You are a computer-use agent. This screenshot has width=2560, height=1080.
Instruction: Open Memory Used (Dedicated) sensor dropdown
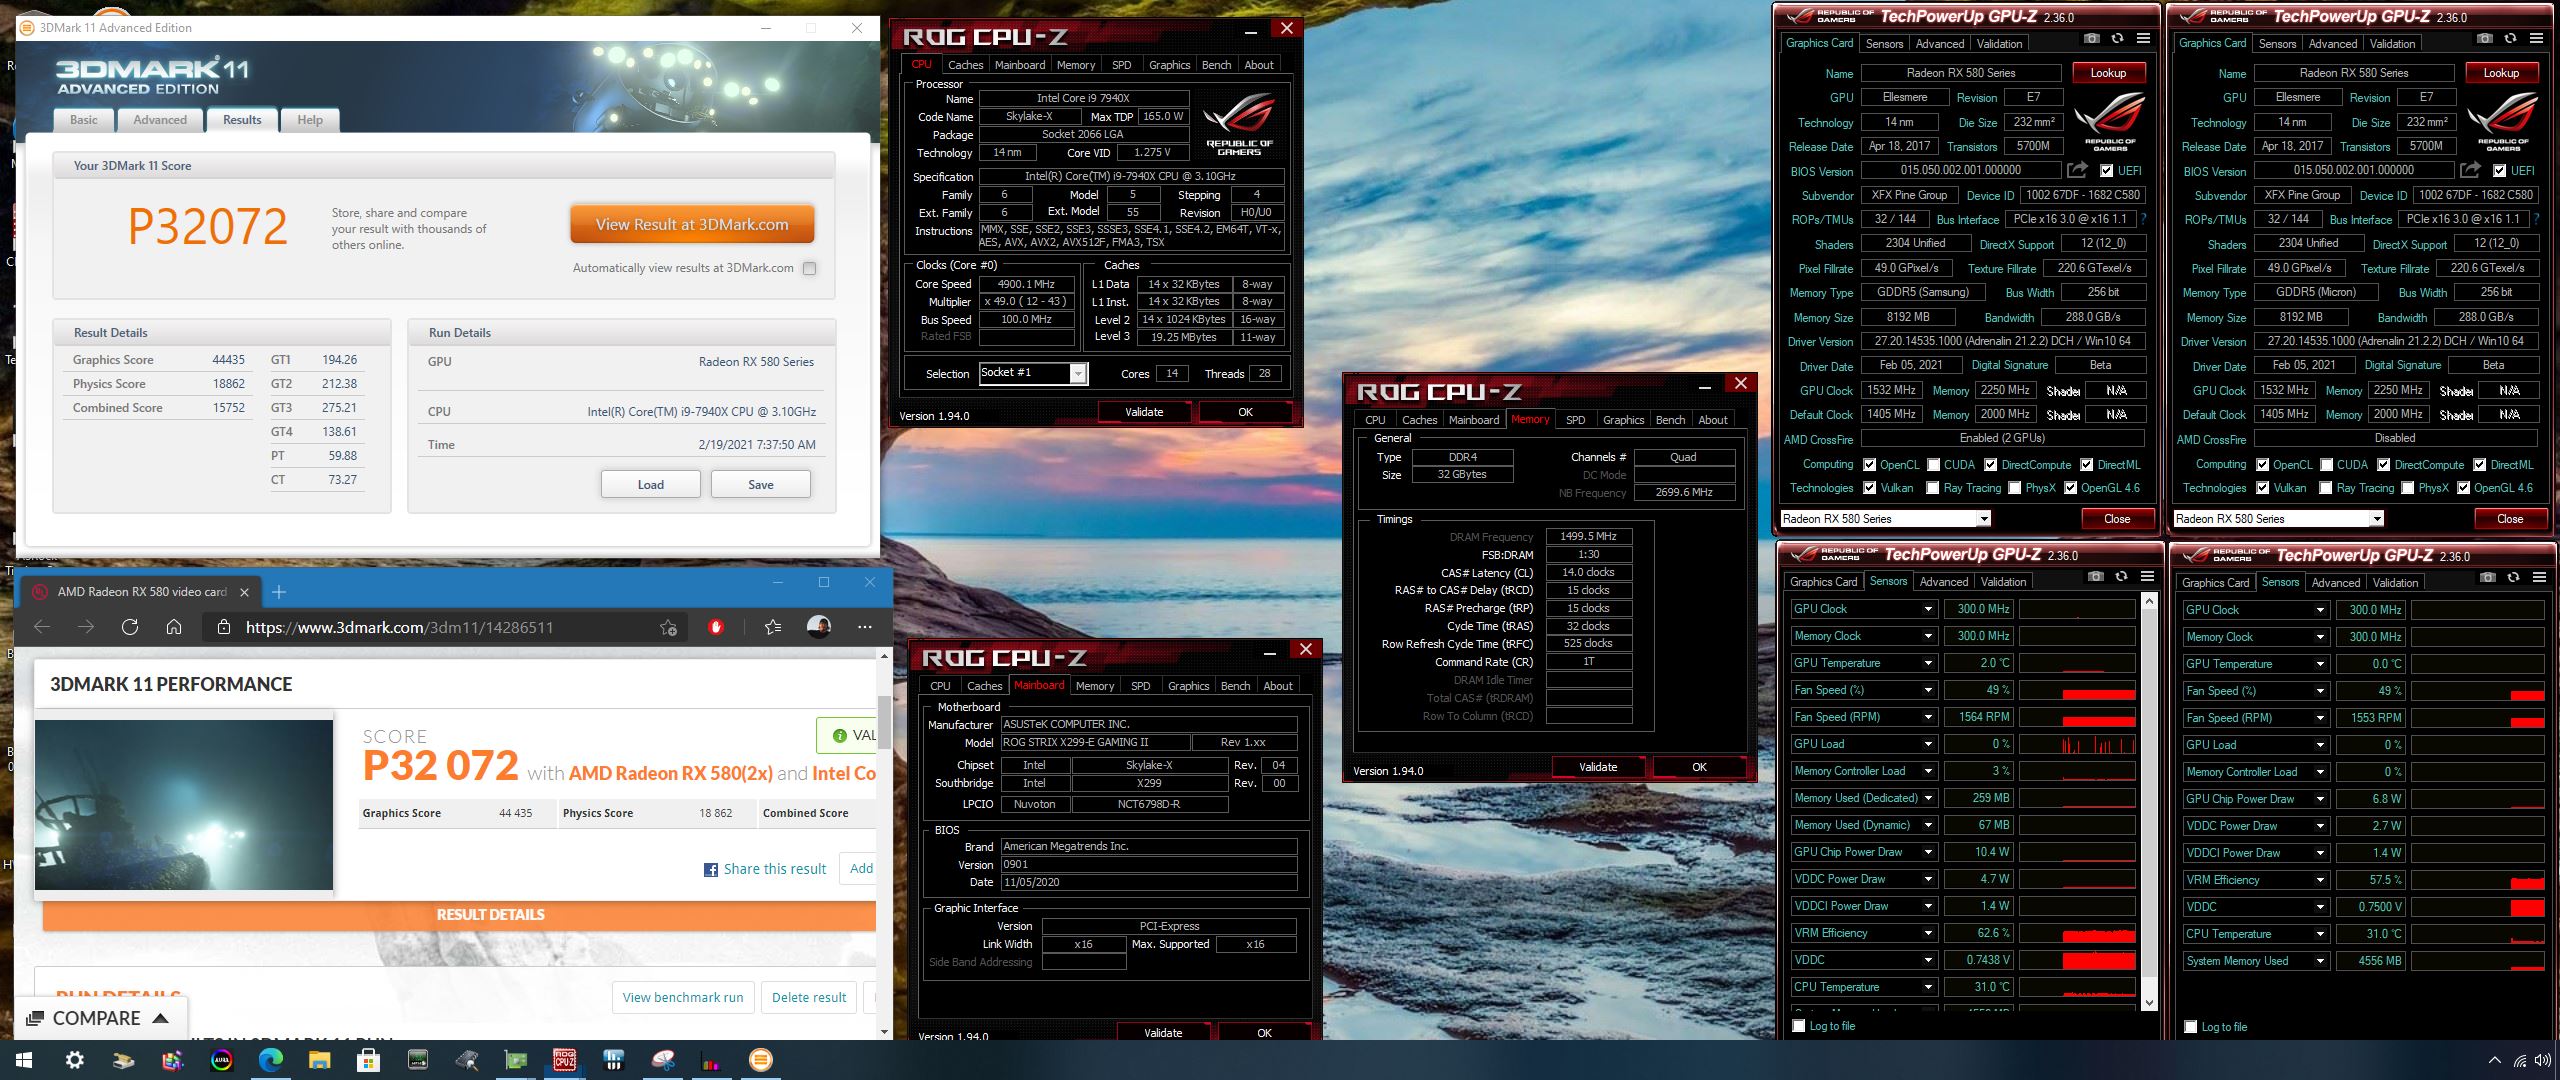click(x=1928, y=798)
